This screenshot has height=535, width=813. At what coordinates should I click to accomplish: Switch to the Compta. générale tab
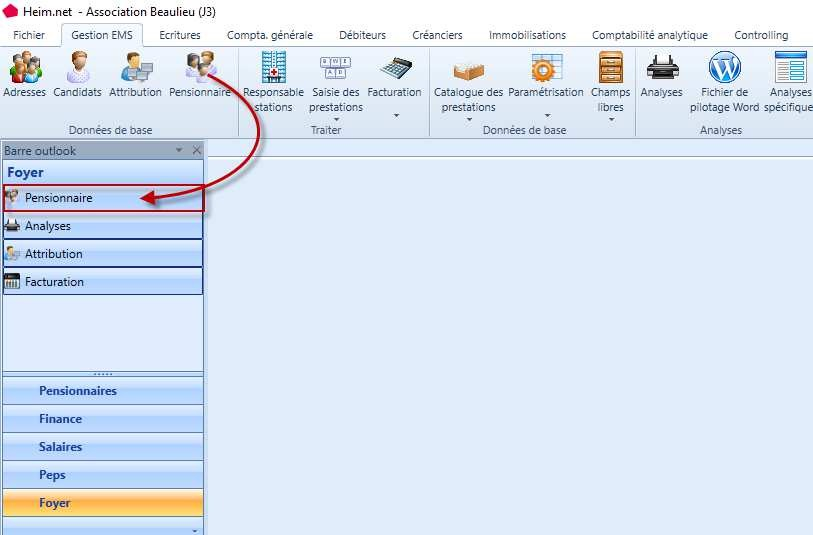270,35
